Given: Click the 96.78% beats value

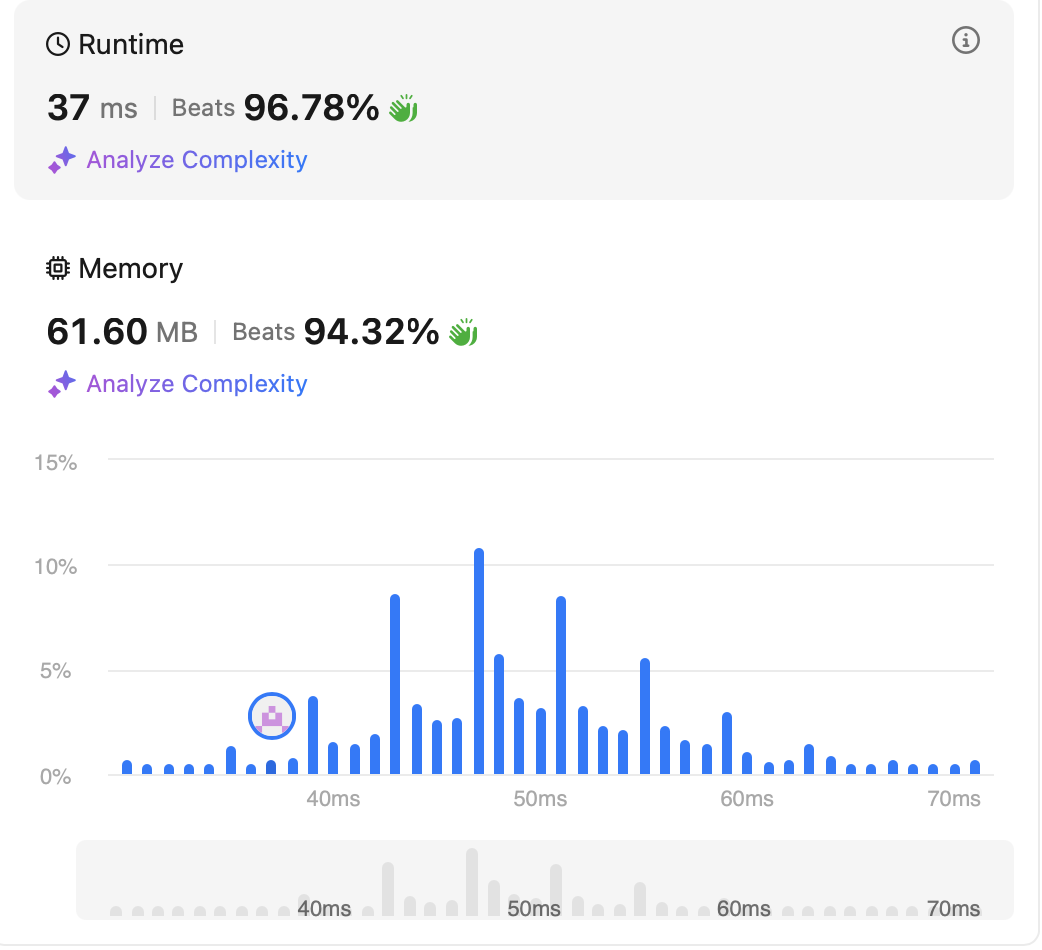Looking at the screenshot, I should [x=311, y=108].
